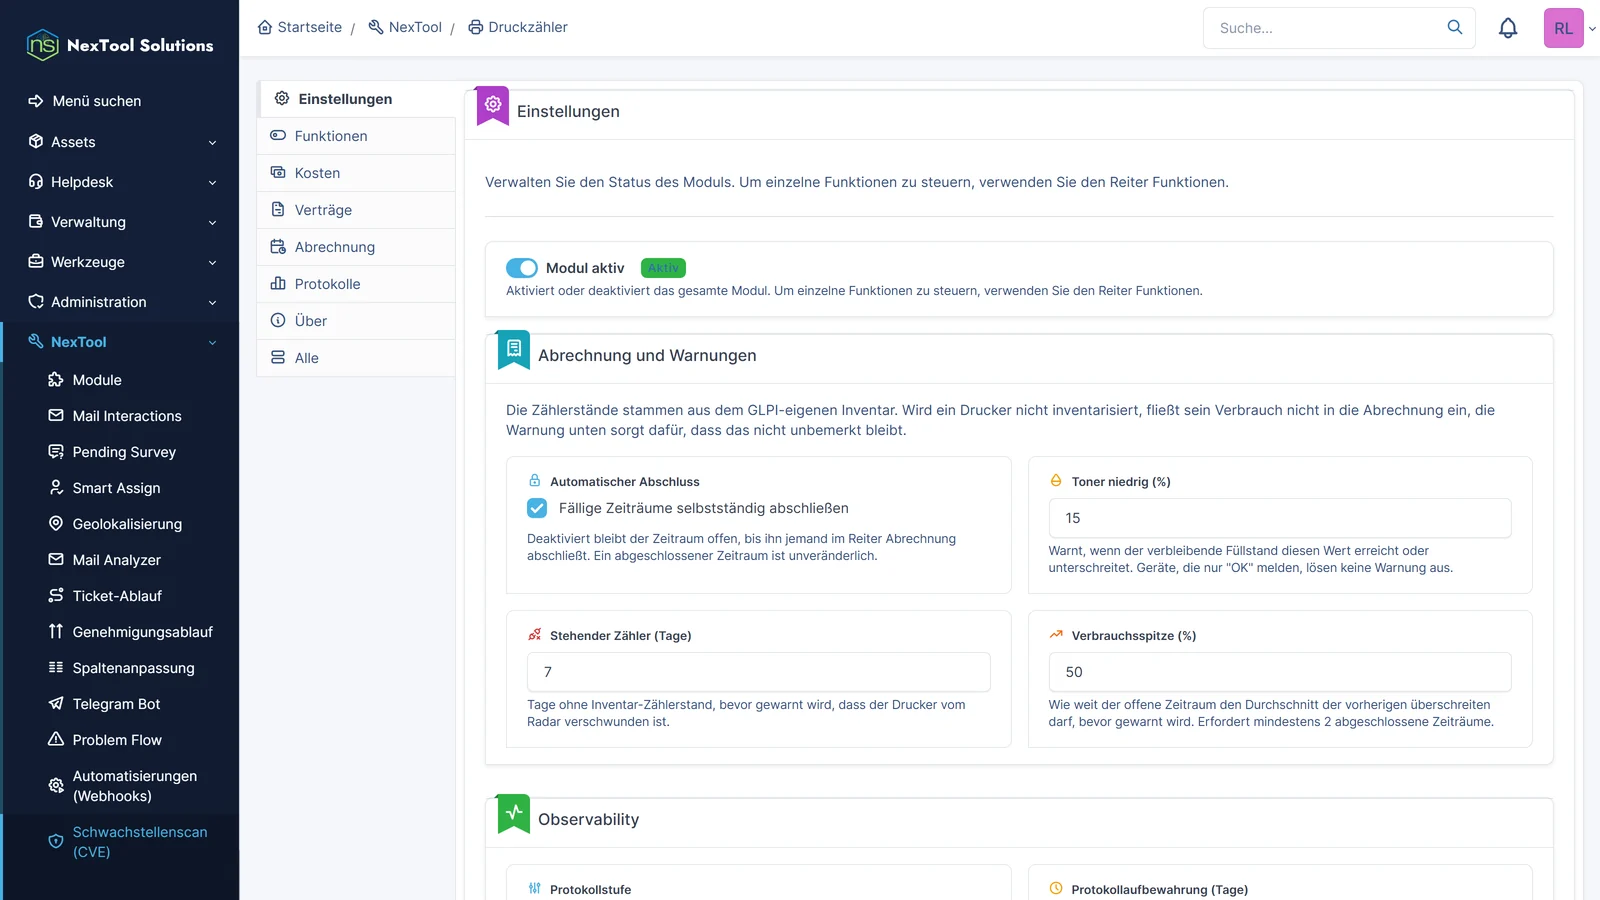Click the Verbrauchsspitze percent field

(1280, 672)
